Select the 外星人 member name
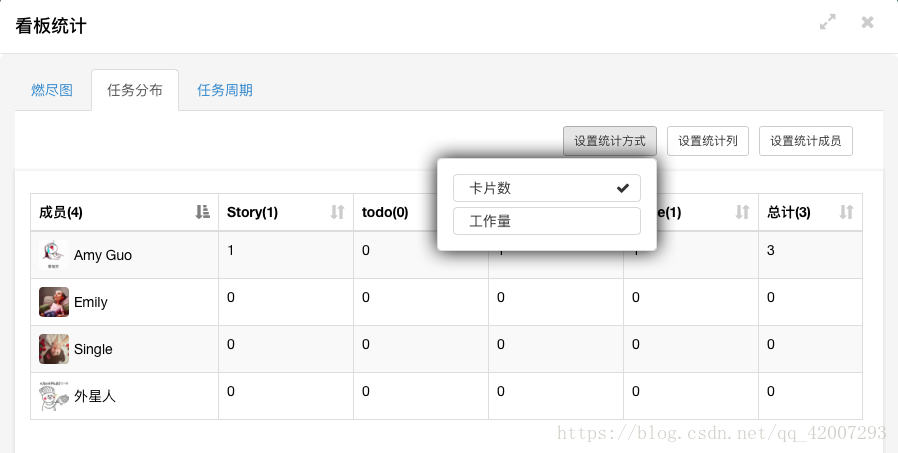Image resolution: width=898 pixels, height=453 pixels. [x=95, y=396]
